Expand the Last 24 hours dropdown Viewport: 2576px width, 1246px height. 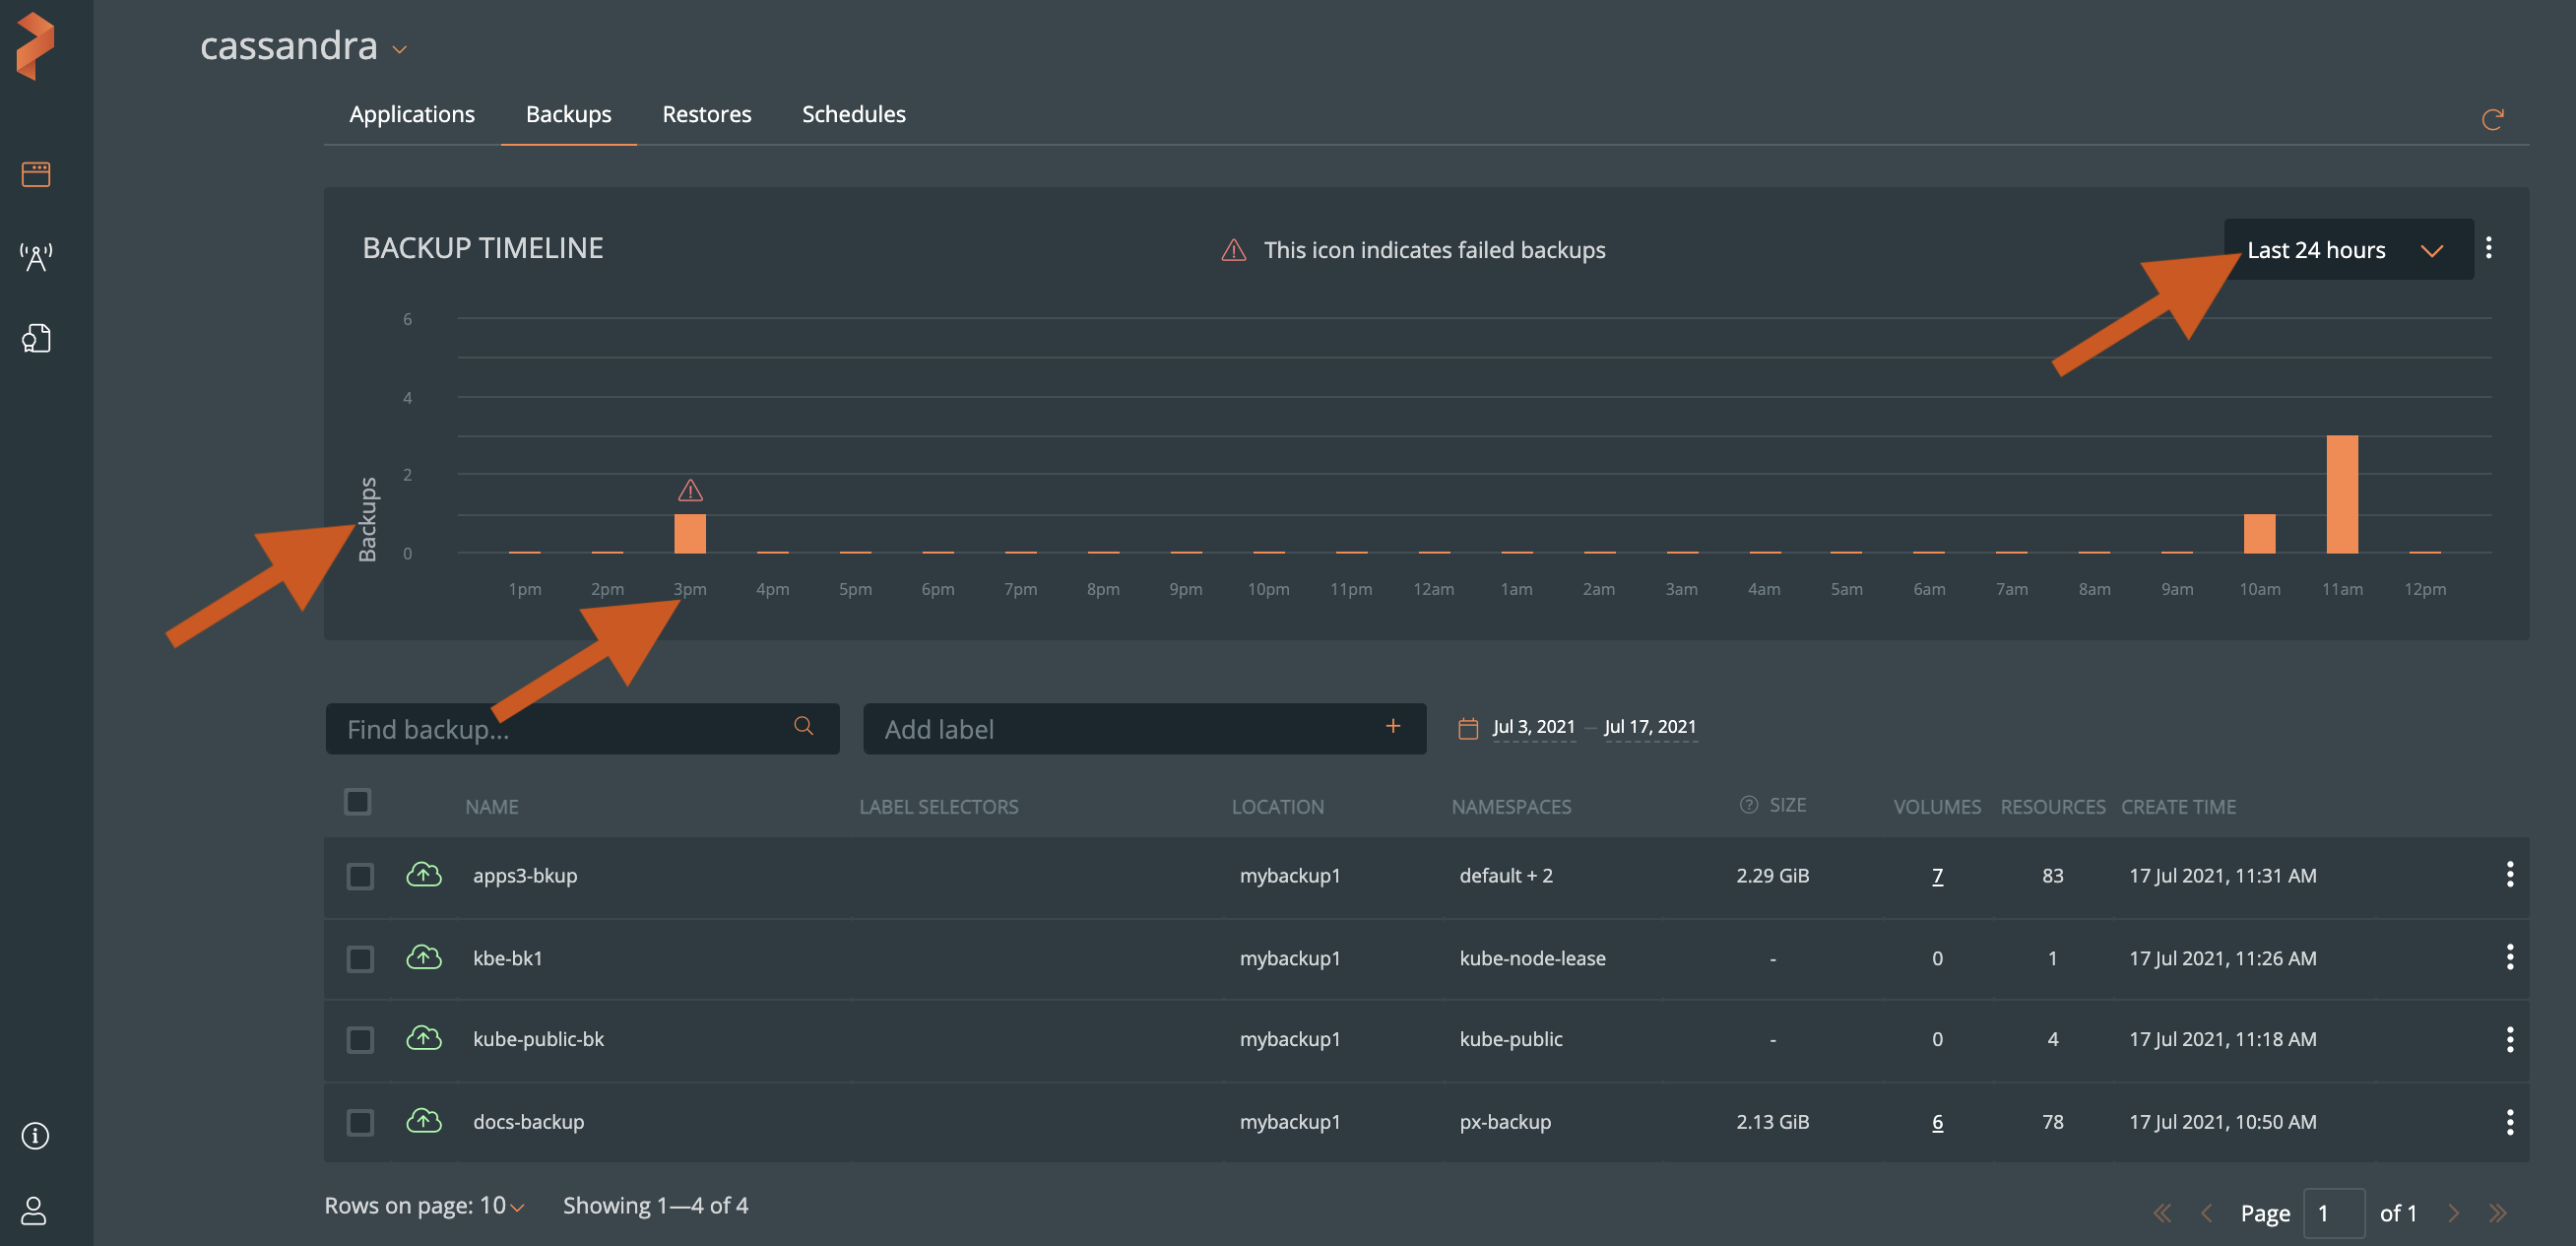pos(2346,250)
